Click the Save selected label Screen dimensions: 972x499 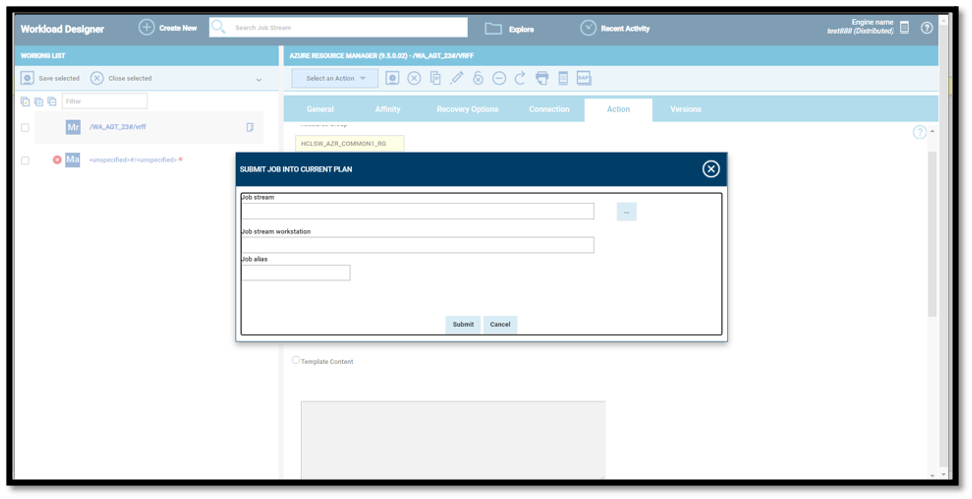tap(59, 79)
